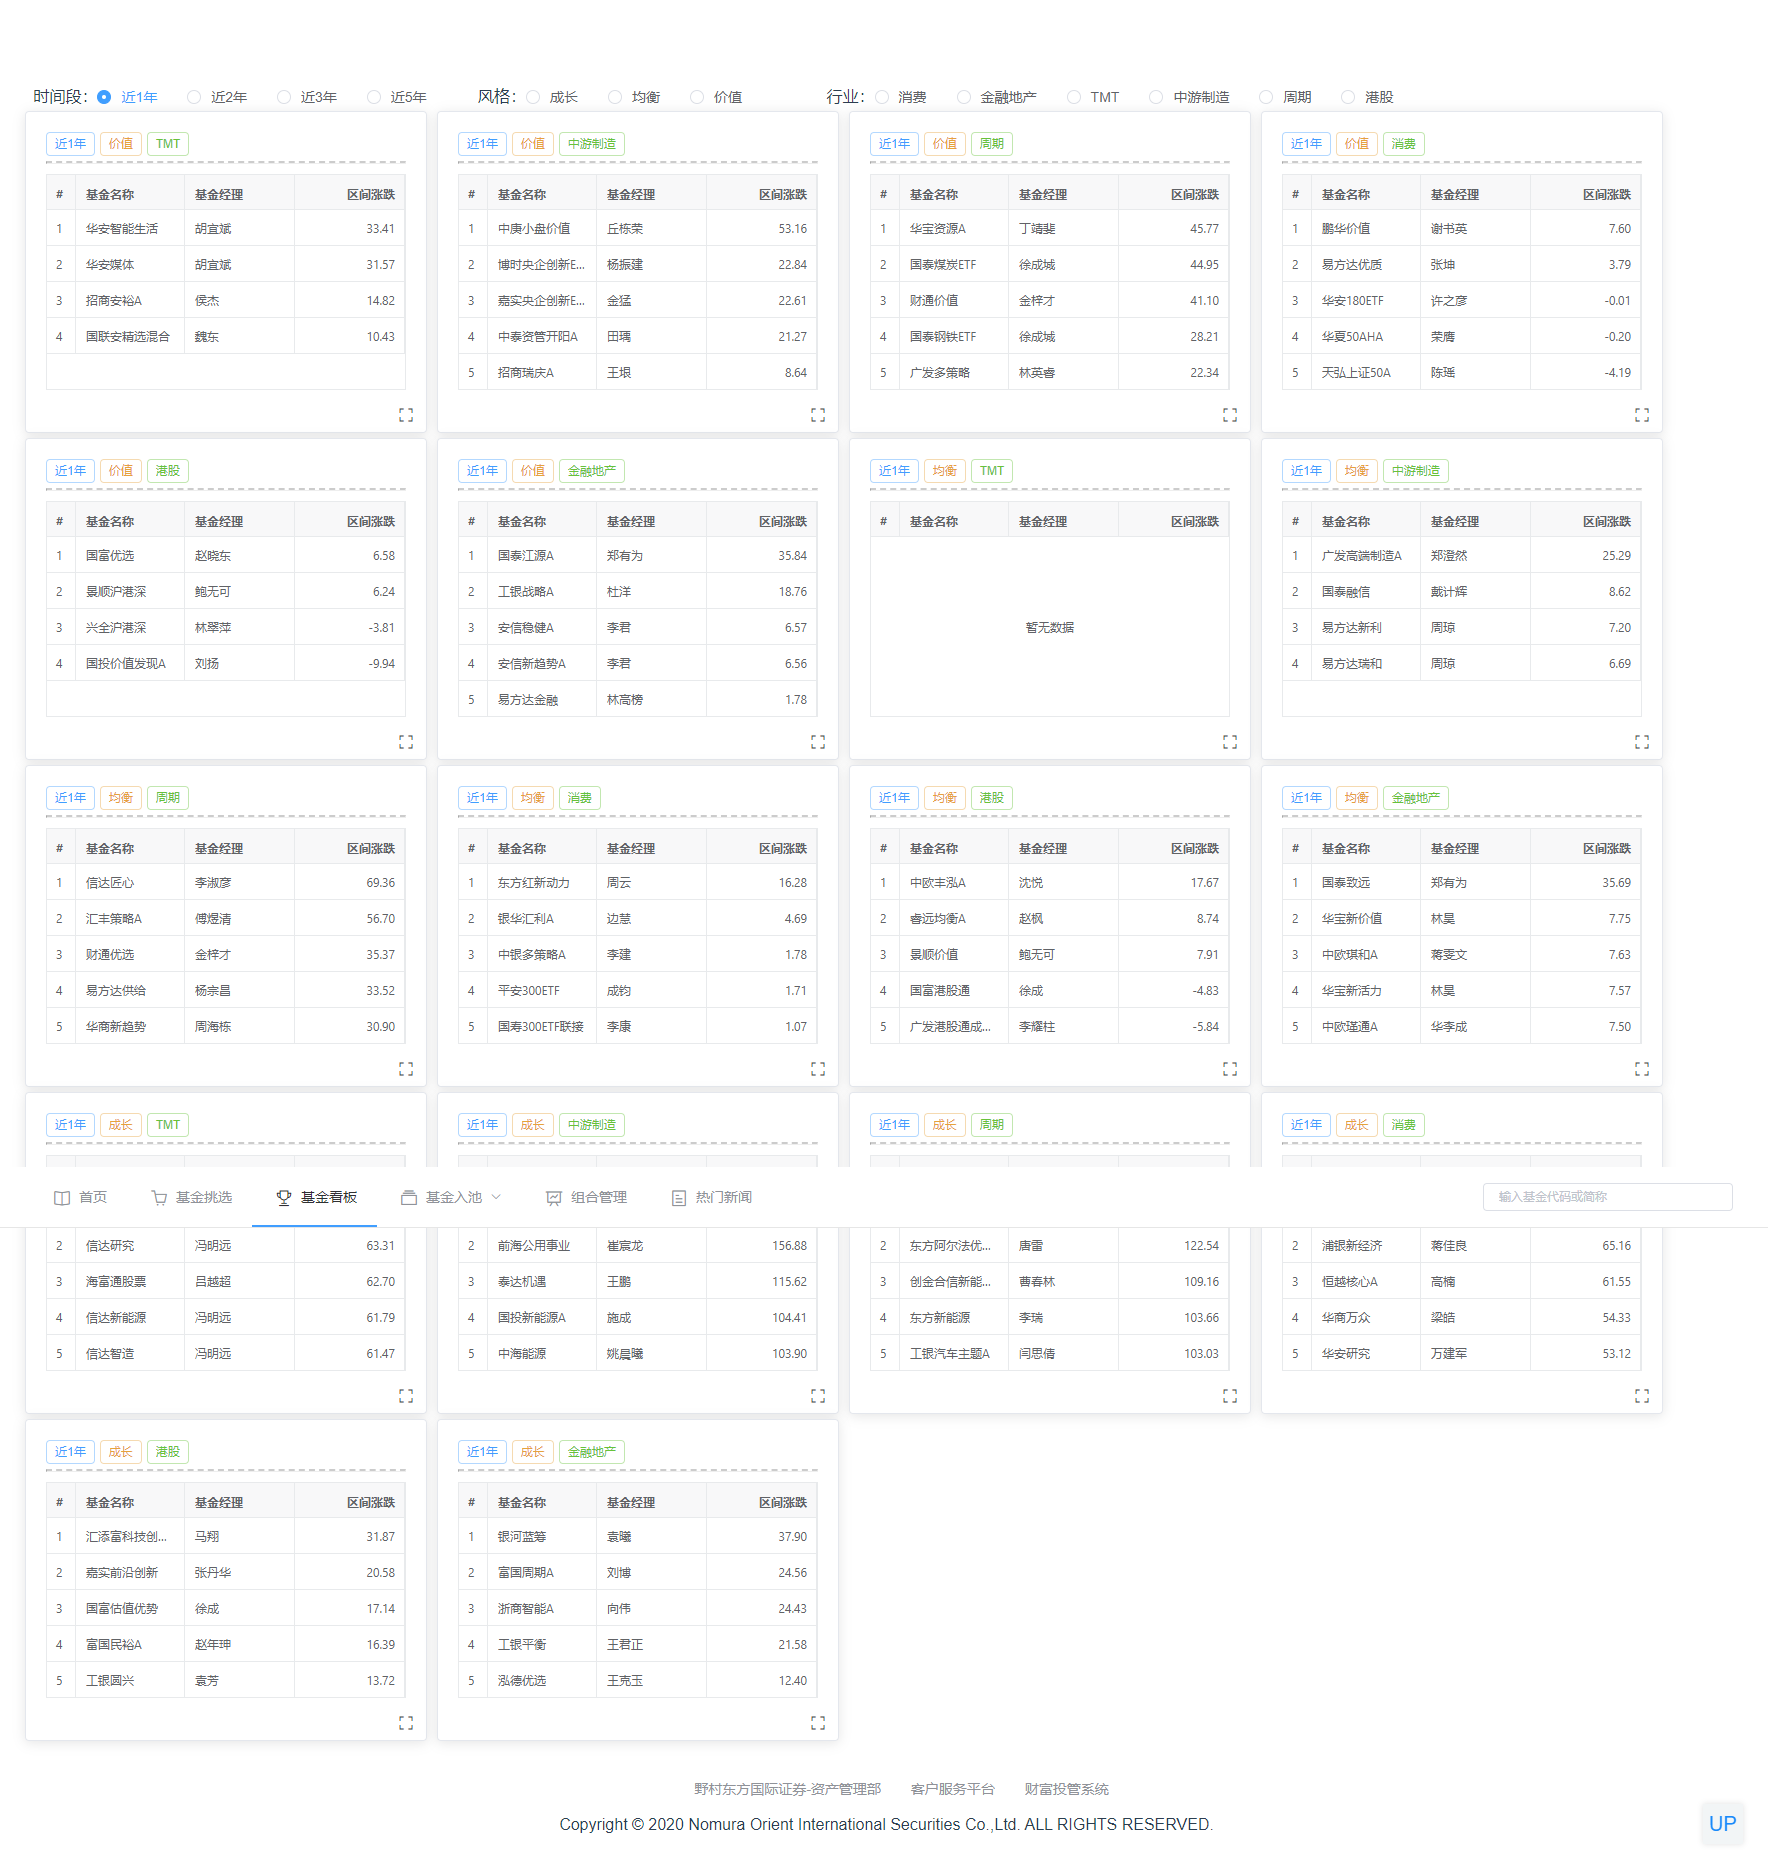
Task: Click manager 冯明远 in the 信达研究 row
Action: [x=213, y=1246]
